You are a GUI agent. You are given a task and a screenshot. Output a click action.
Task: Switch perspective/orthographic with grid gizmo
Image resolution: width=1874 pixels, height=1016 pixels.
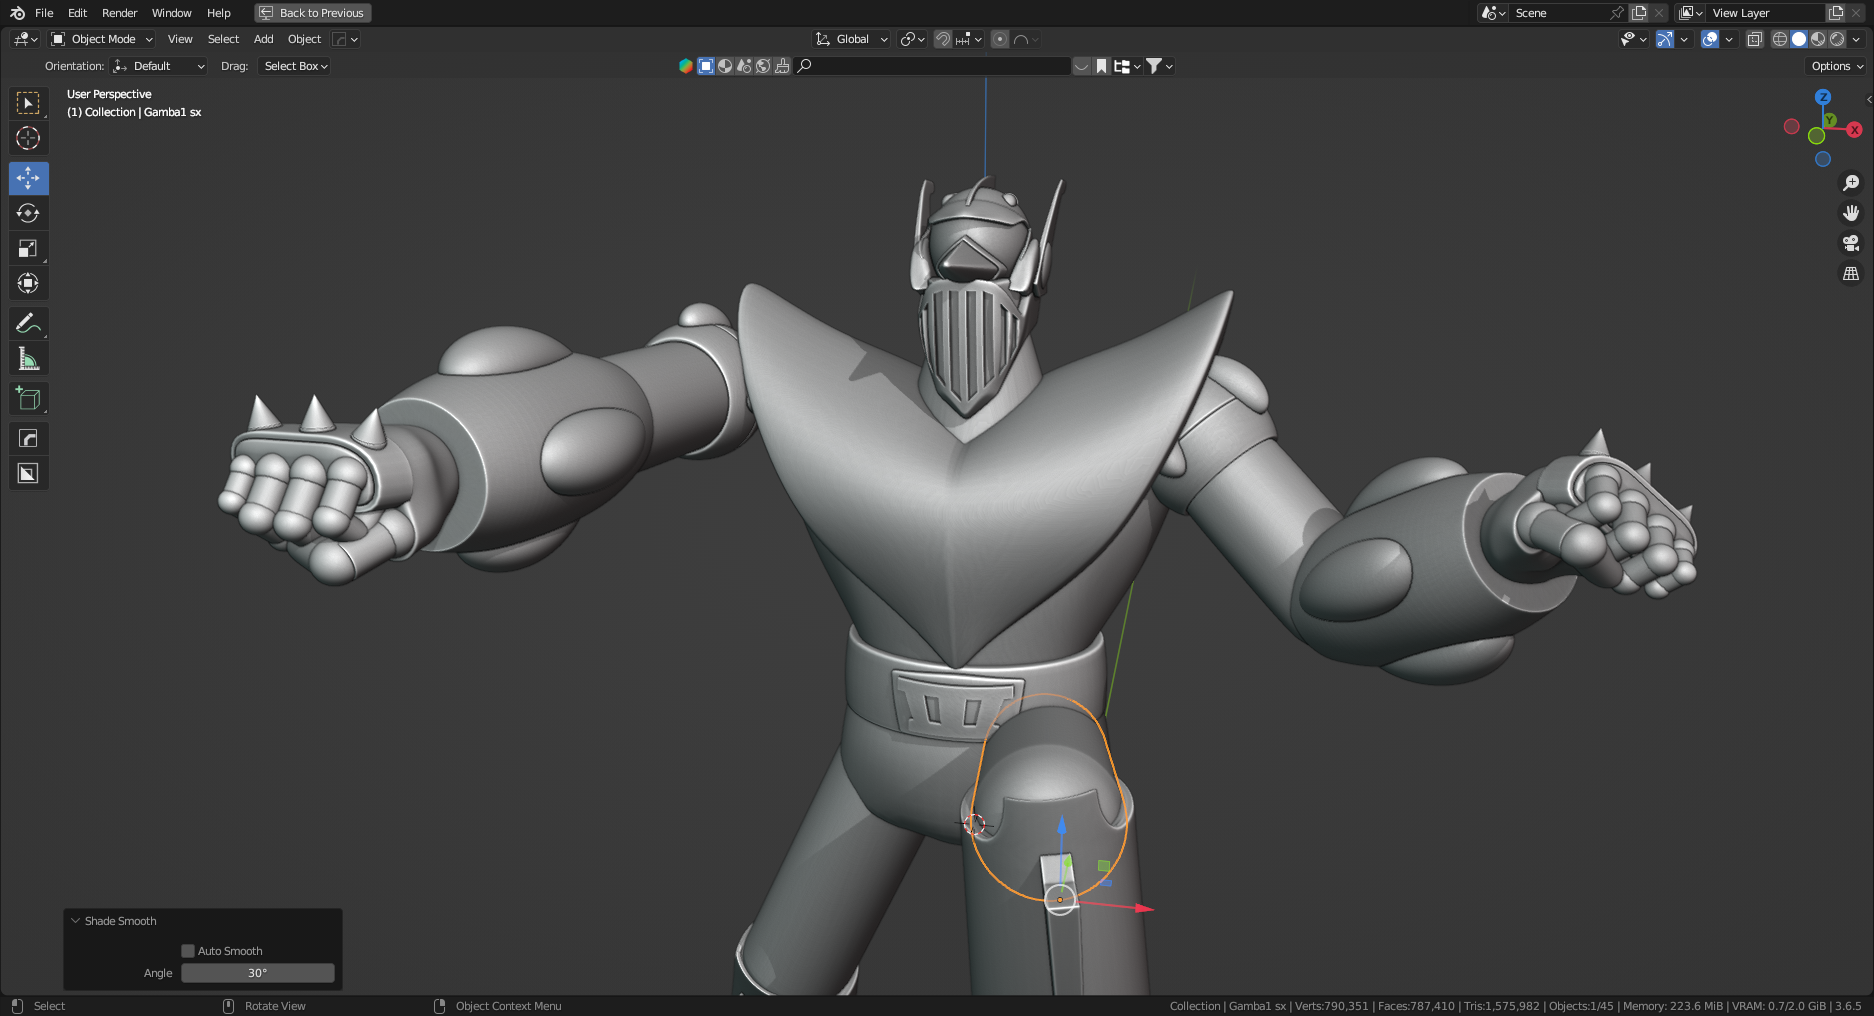coord(1851,273)
